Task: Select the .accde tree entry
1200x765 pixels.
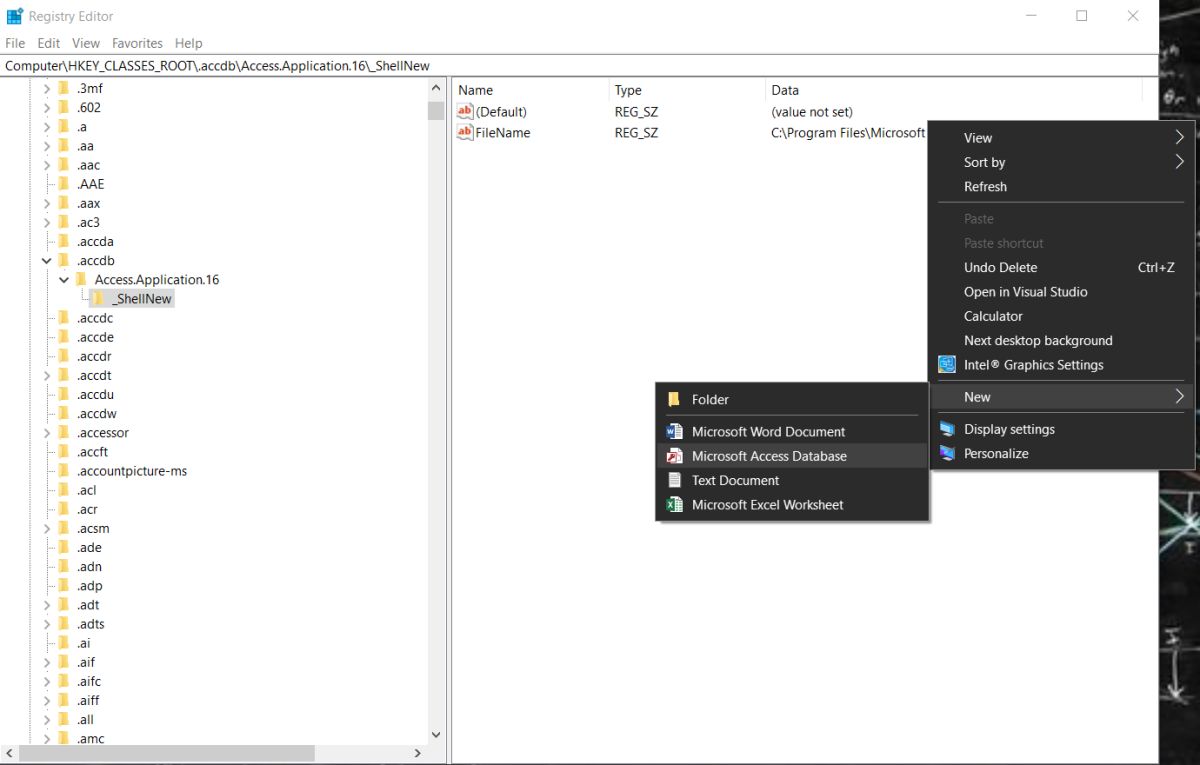Action: (x=95, y=337)
